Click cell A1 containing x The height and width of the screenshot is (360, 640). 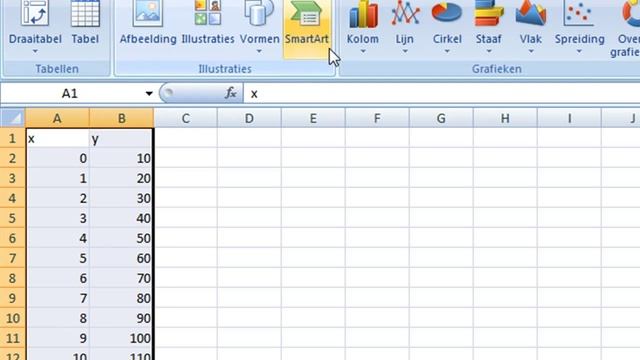pyautogui.click(x=58, y=138)
